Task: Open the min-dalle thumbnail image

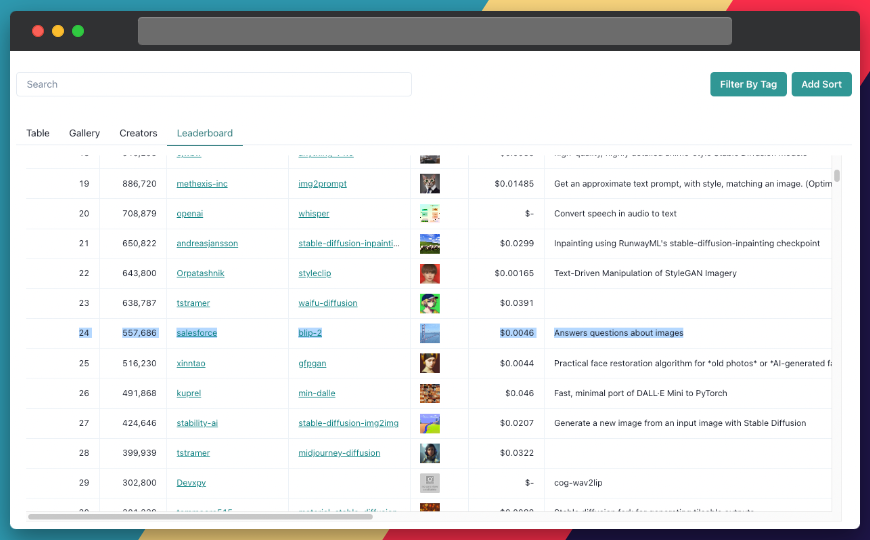Action: tap(429, 393)
